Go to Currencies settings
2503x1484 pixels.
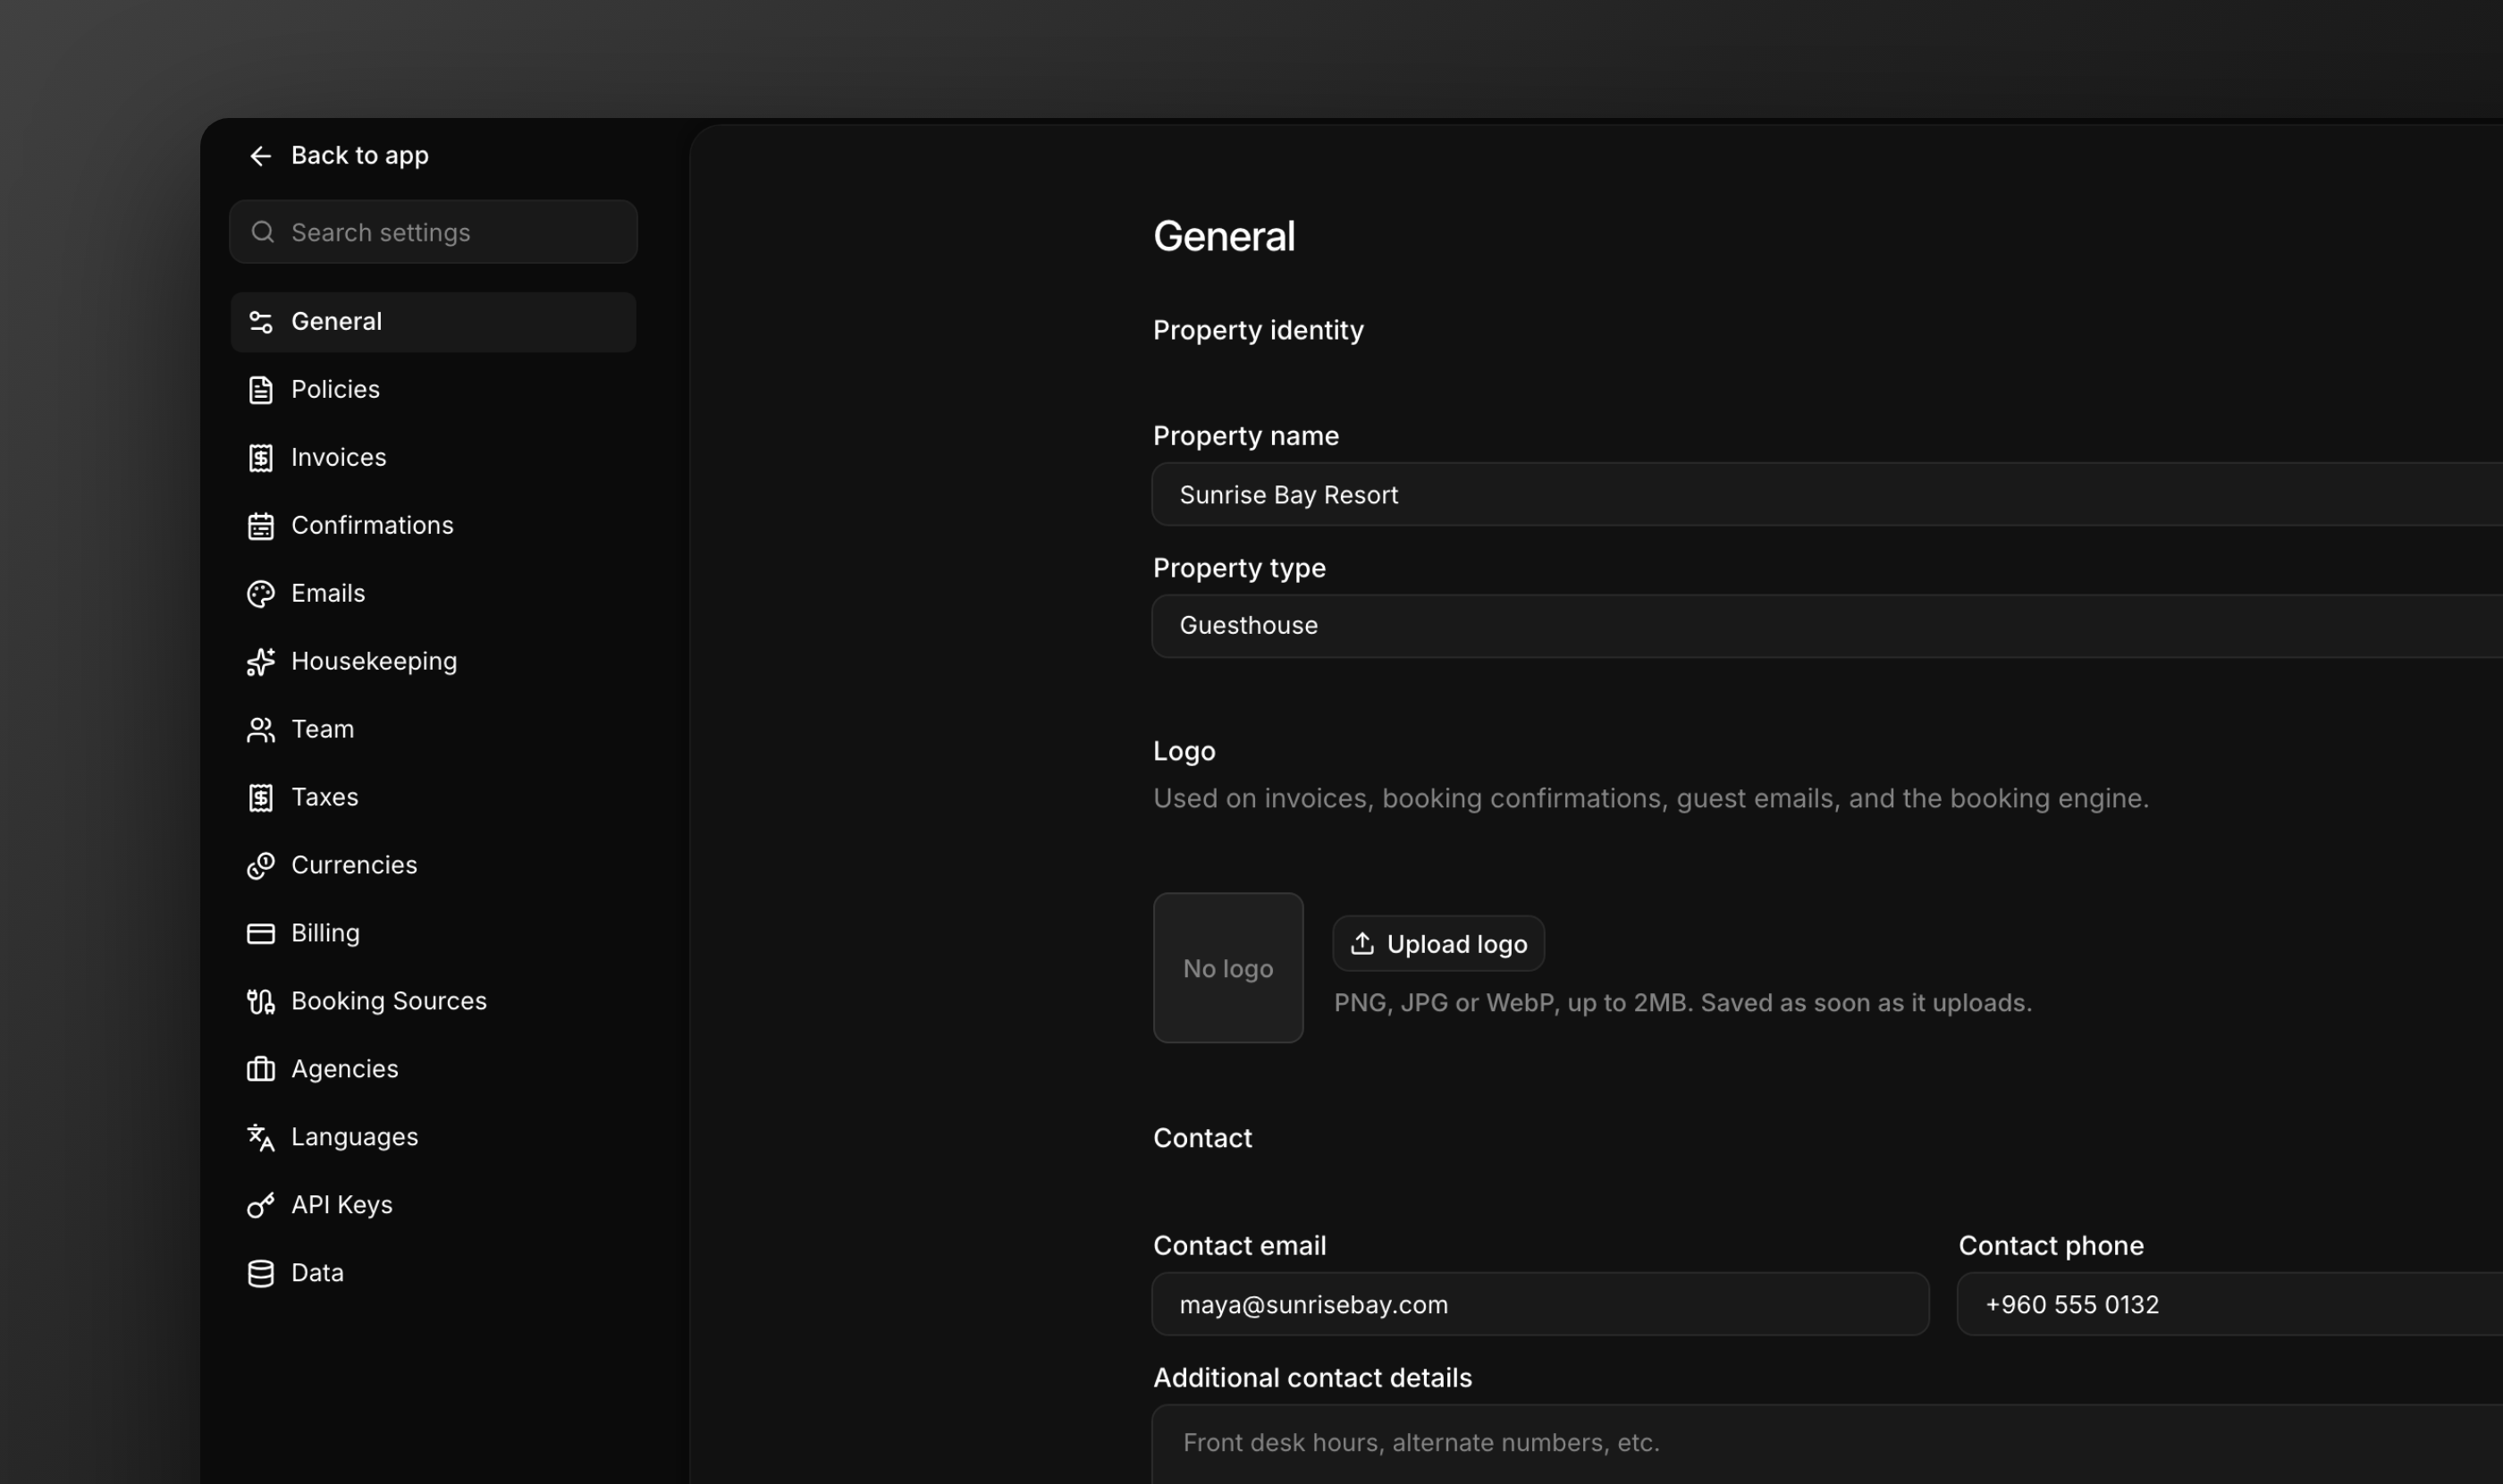(433, 866)
